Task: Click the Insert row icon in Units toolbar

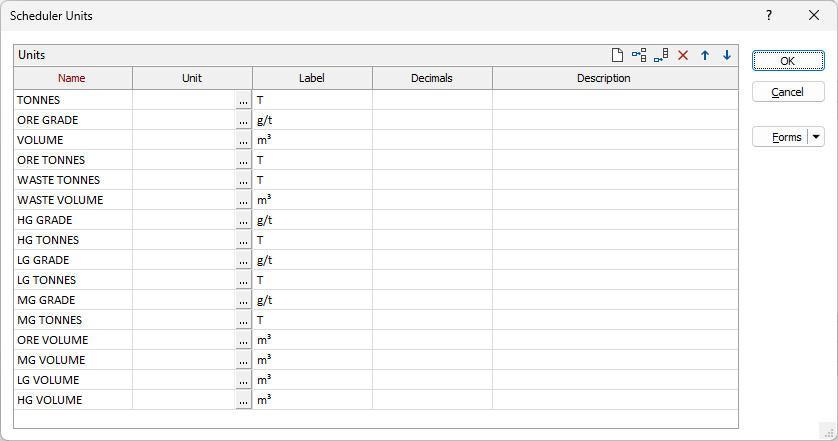Action: (x=639, y=55)
